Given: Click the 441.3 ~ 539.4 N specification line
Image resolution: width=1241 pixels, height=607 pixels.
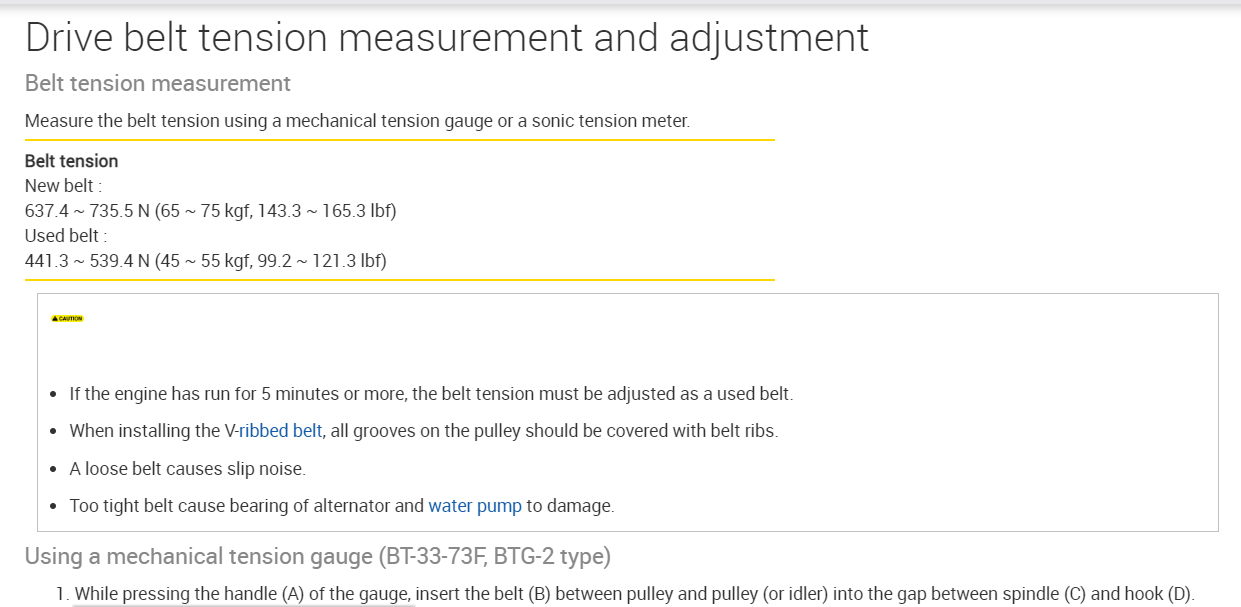Looking at the screenshot, I should [205, 261].
